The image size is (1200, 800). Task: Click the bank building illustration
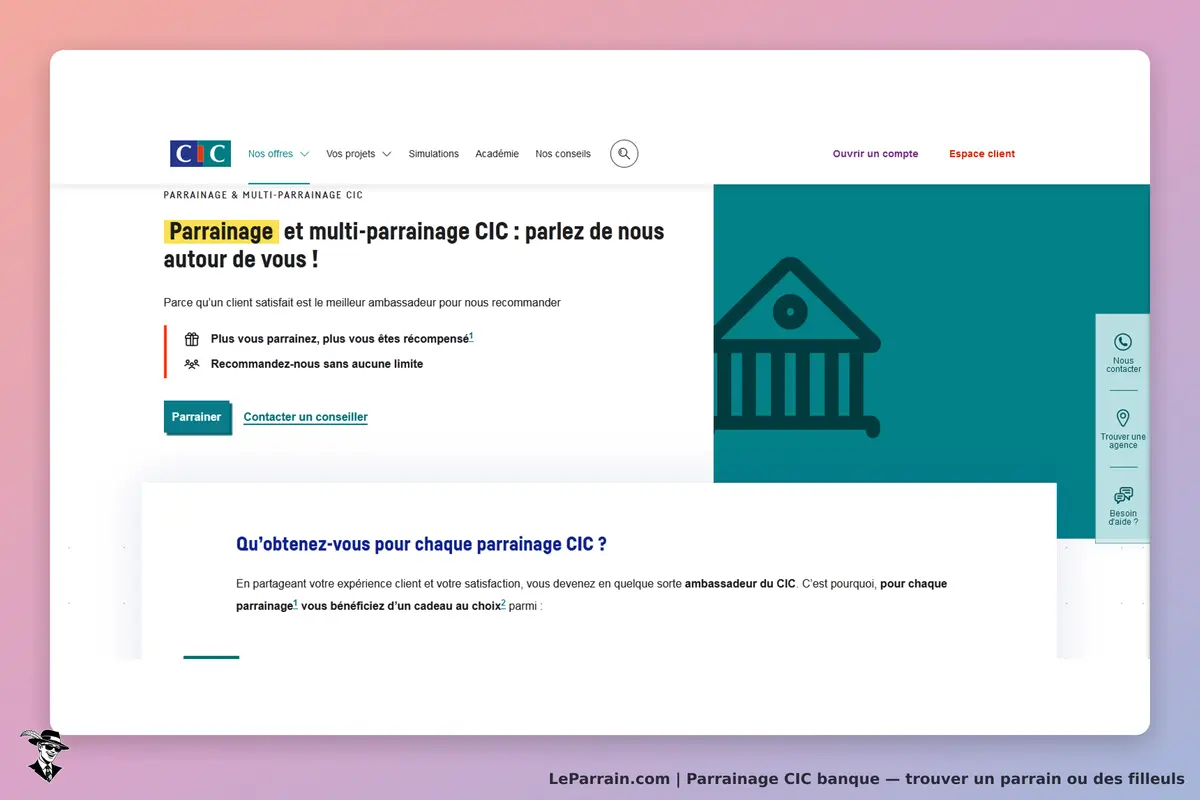(x=797, y=348)
